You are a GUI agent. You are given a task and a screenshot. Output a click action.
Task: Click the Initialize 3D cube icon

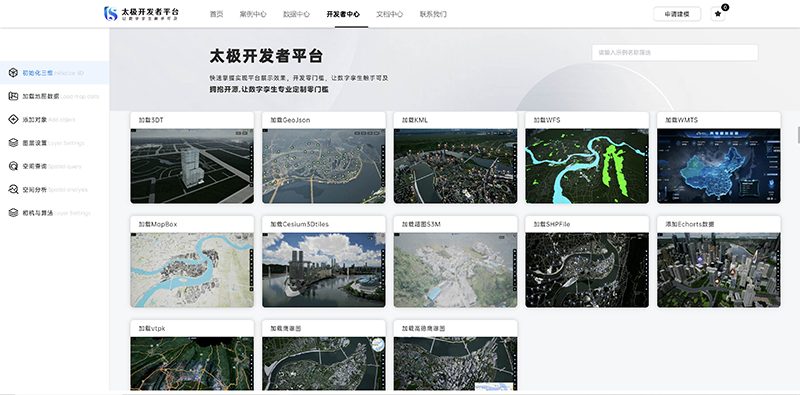click(x=13, y=72)
